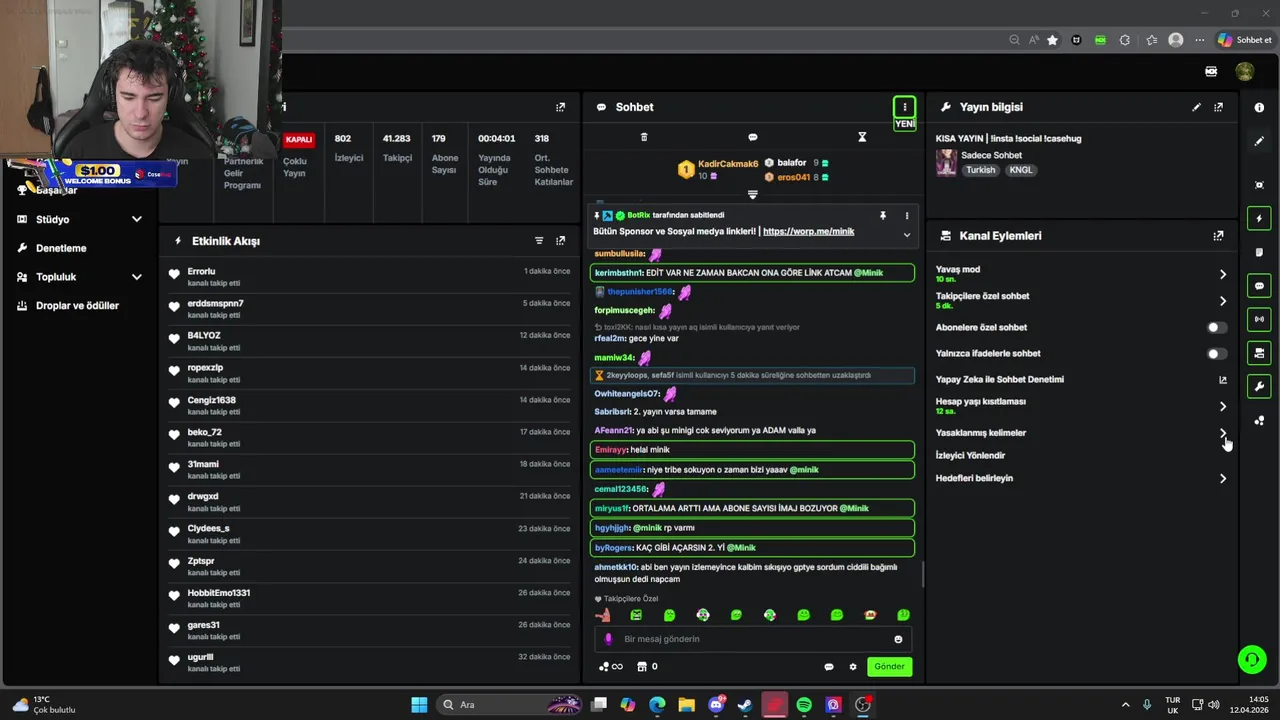The width and height of the screenshot is (1280, 720).
Task: Open chat settings gear icon
Action: (x=853, y=667)
